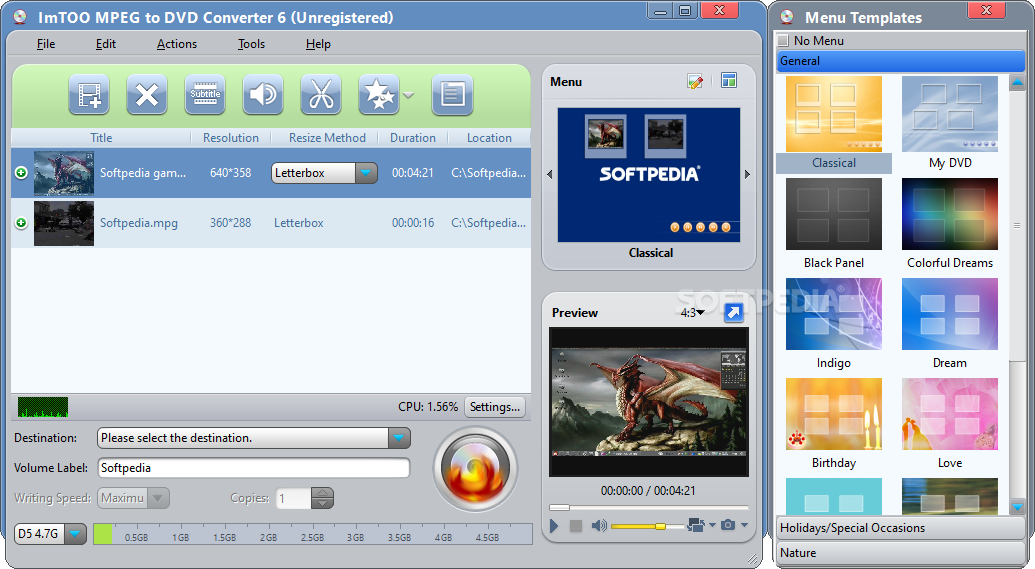Select the Dream menu template
The width and height of the screenshot is (1035, 569).
pyautogui.click(x=950, y=324)
